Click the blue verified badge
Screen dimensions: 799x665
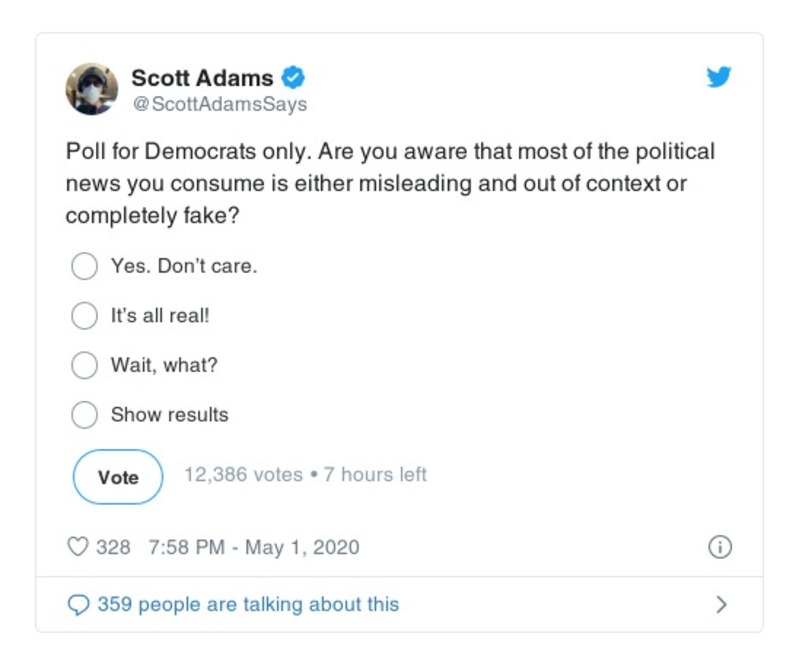[294, 77]
